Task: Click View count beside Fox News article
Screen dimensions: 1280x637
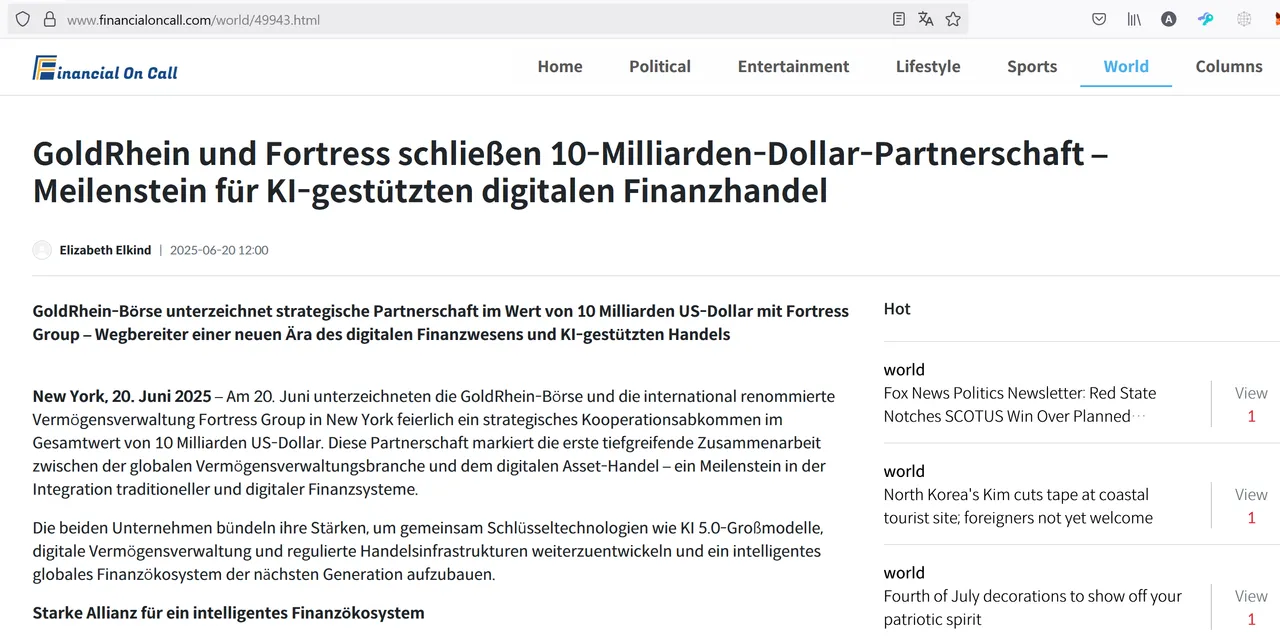Action: click(x=1251, y=404)
